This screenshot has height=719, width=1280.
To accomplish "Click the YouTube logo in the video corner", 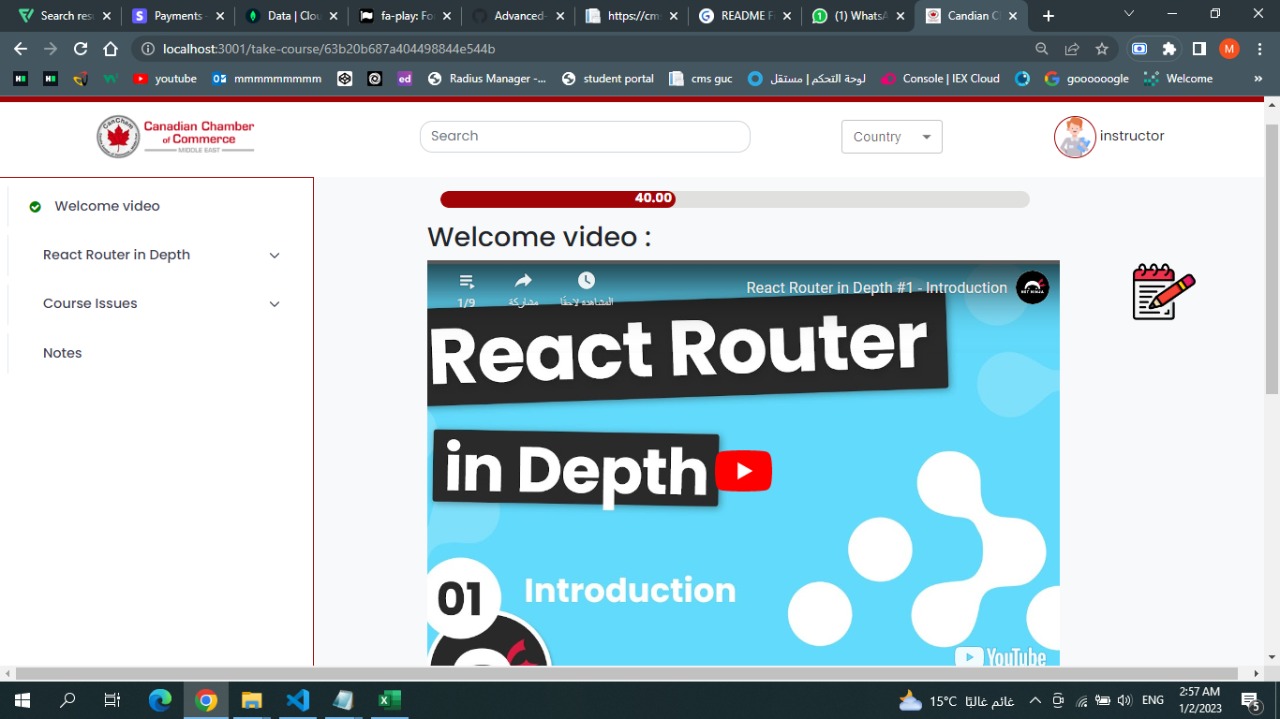I will [1000, 657].
